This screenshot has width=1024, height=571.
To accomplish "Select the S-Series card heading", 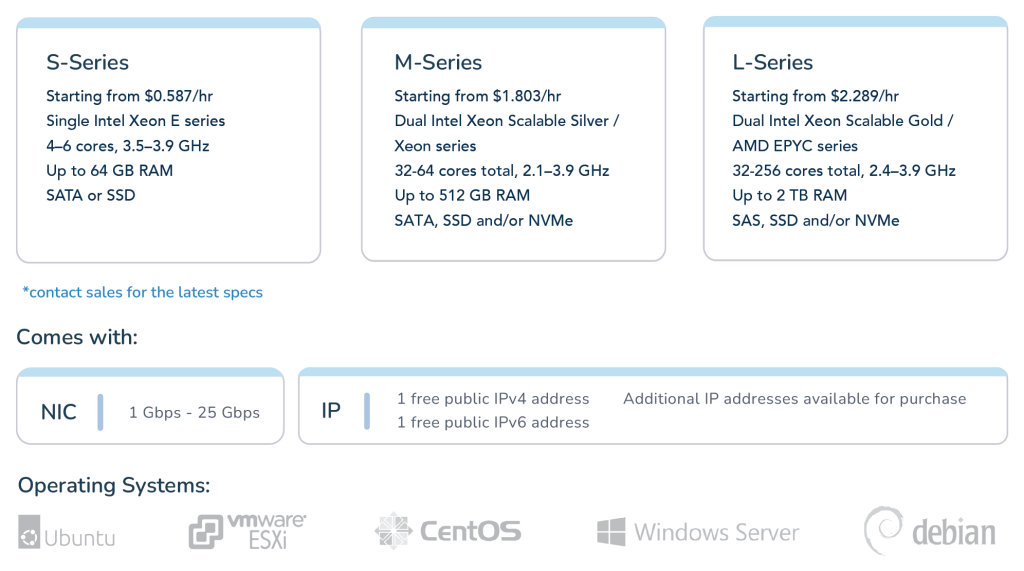I will [x=88, y=62].
